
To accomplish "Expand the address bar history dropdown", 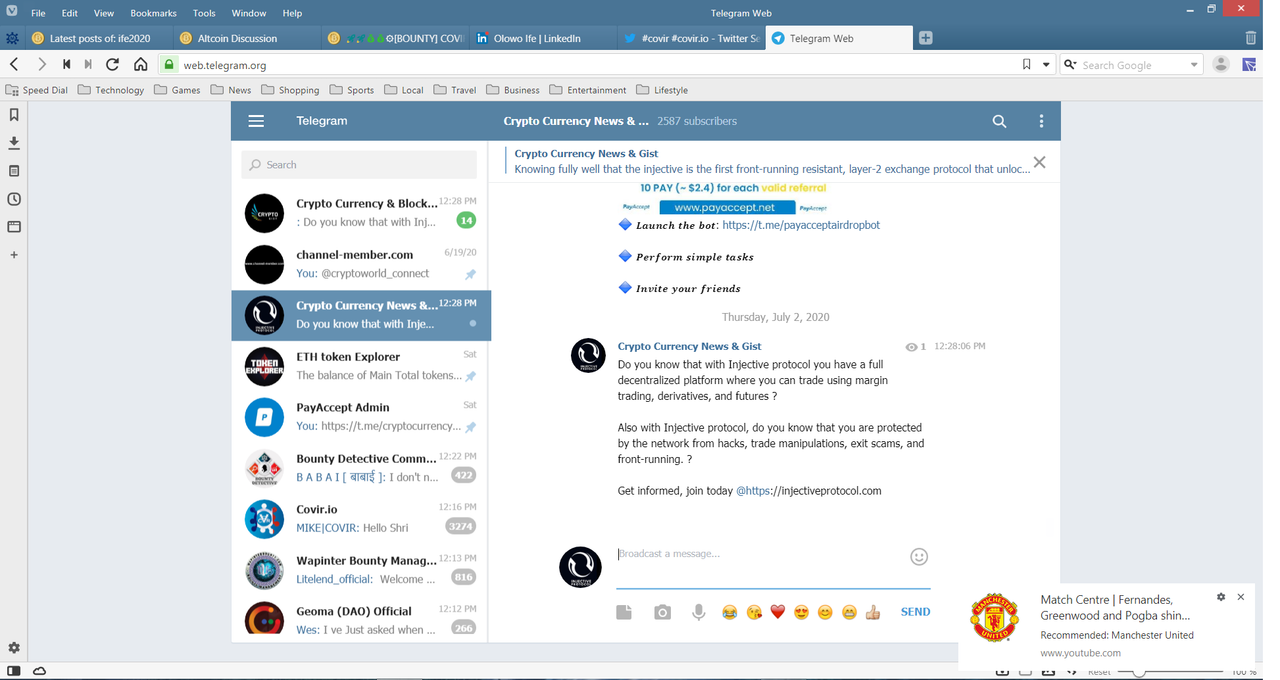I will tap(1046, 64).
